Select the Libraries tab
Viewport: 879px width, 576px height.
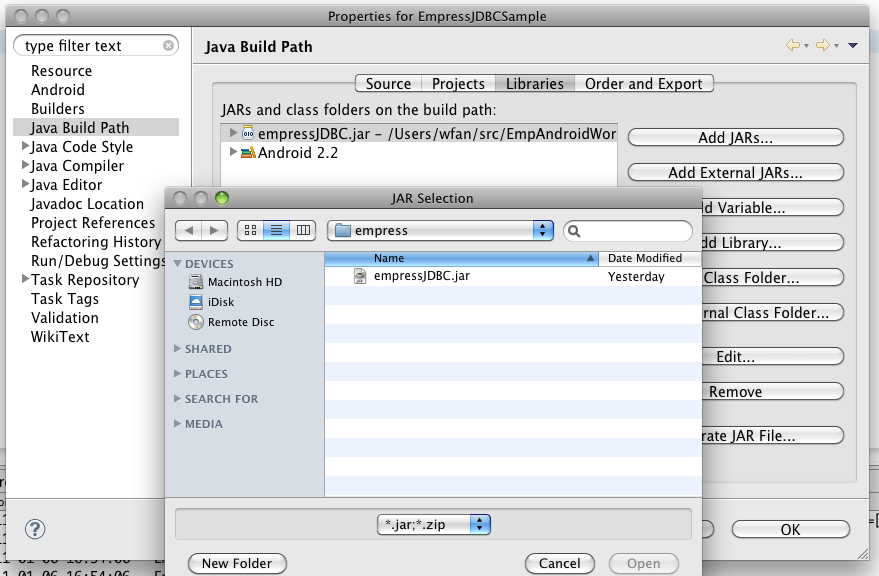[x=535, y=84]
